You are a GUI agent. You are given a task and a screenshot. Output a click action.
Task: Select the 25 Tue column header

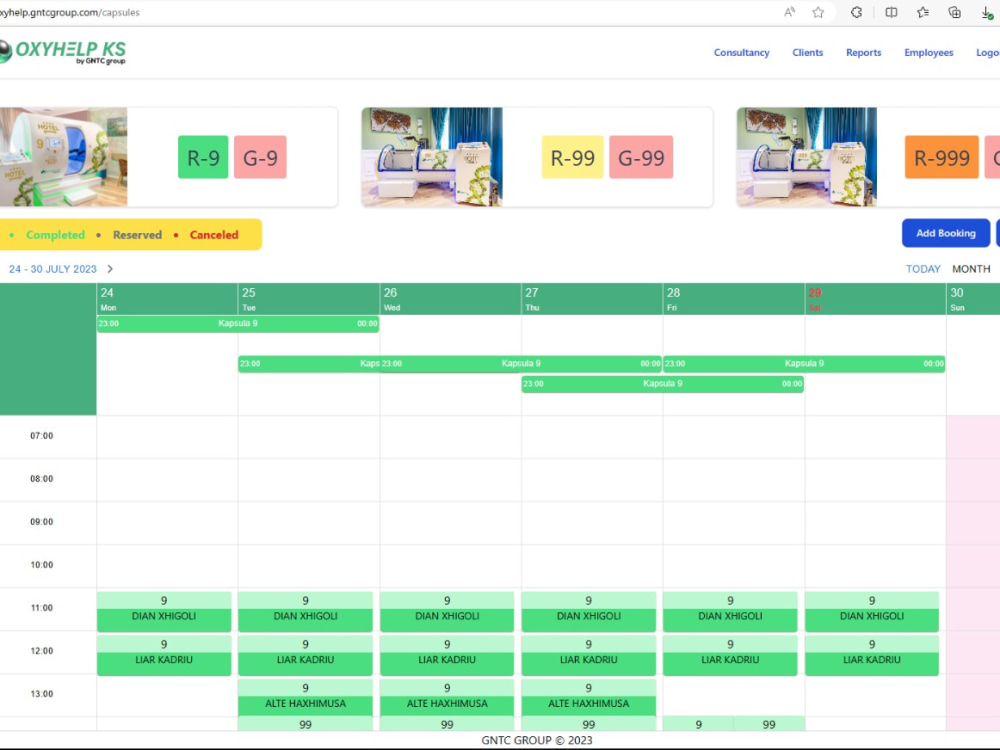tap(309, 299)
